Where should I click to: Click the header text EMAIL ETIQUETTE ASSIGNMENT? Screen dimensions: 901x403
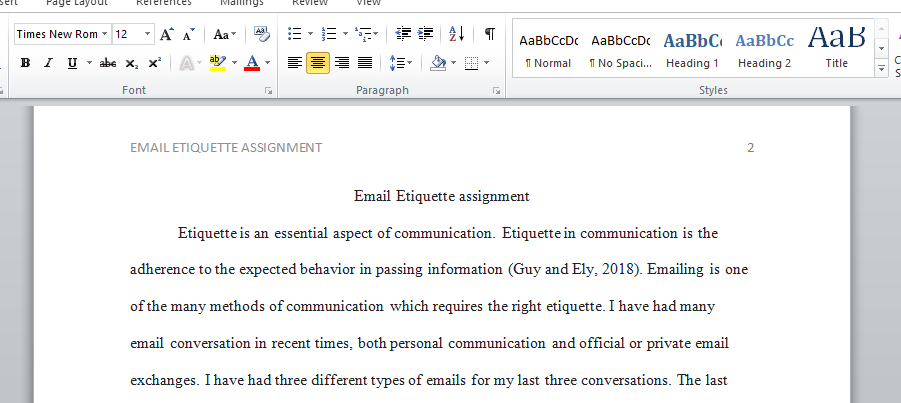(x=226, y=148)
